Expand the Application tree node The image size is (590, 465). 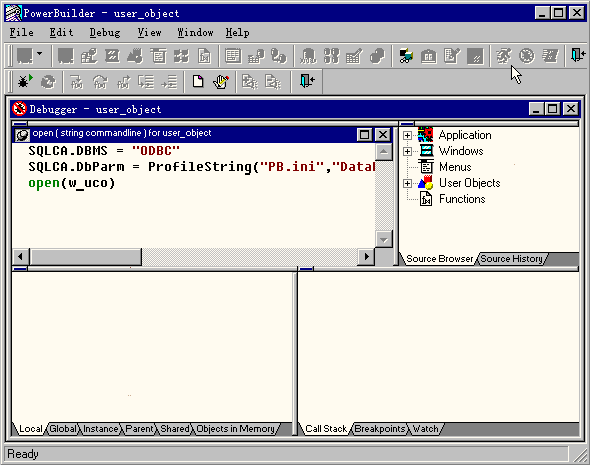point(407,135)
